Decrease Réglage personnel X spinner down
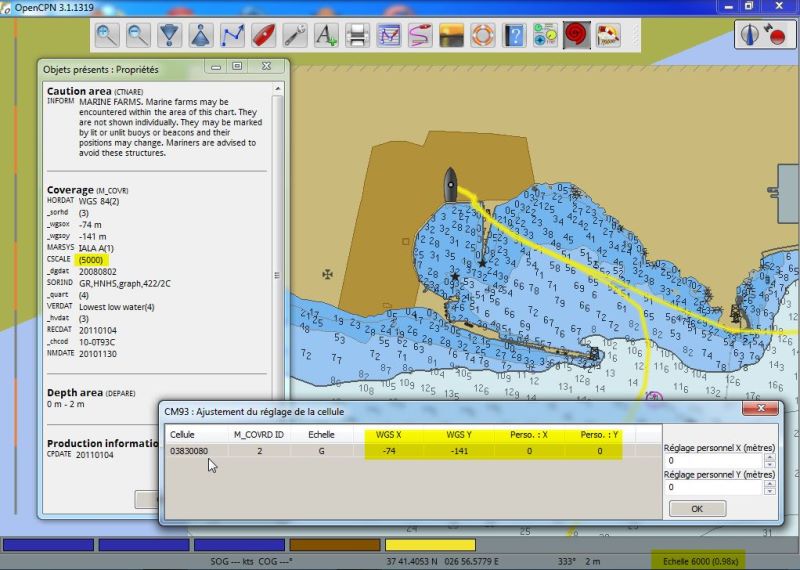 tap(769, 464)
